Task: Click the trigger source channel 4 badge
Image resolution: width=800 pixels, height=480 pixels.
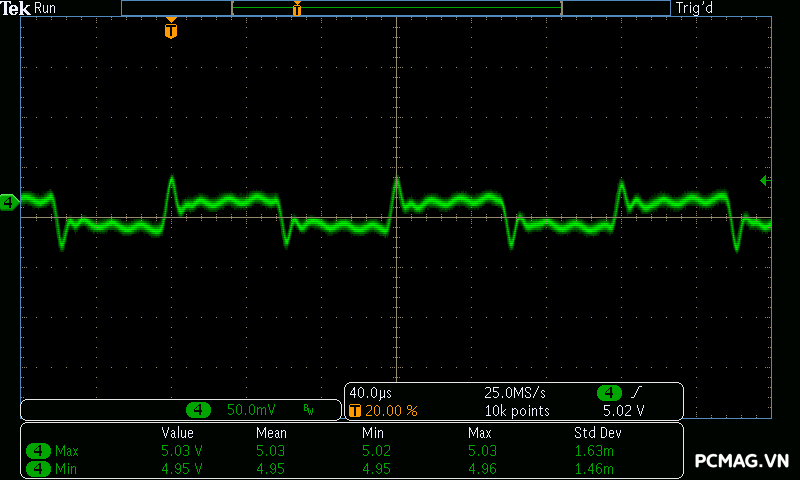Action: pos(608,393)
